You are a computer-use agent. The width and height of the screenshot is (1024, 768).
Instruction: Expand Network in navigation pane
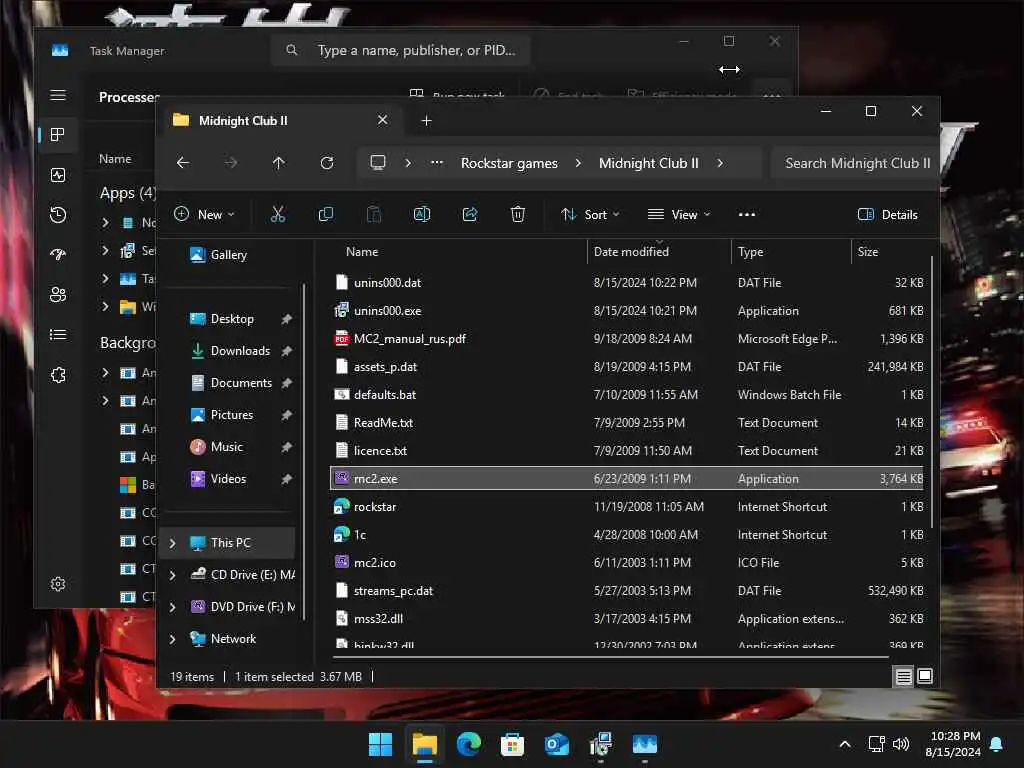click(172, 639)
